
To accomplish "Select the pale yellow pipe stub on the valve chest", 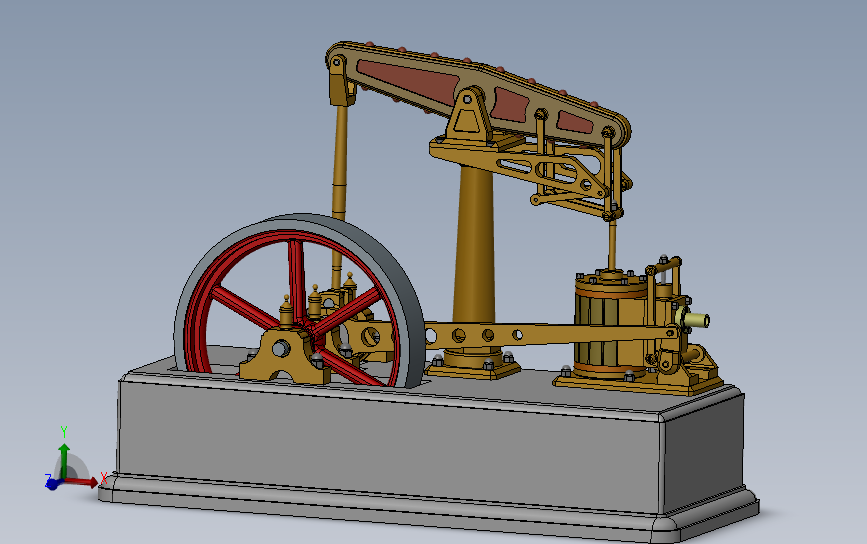I will tap(696, 320).
